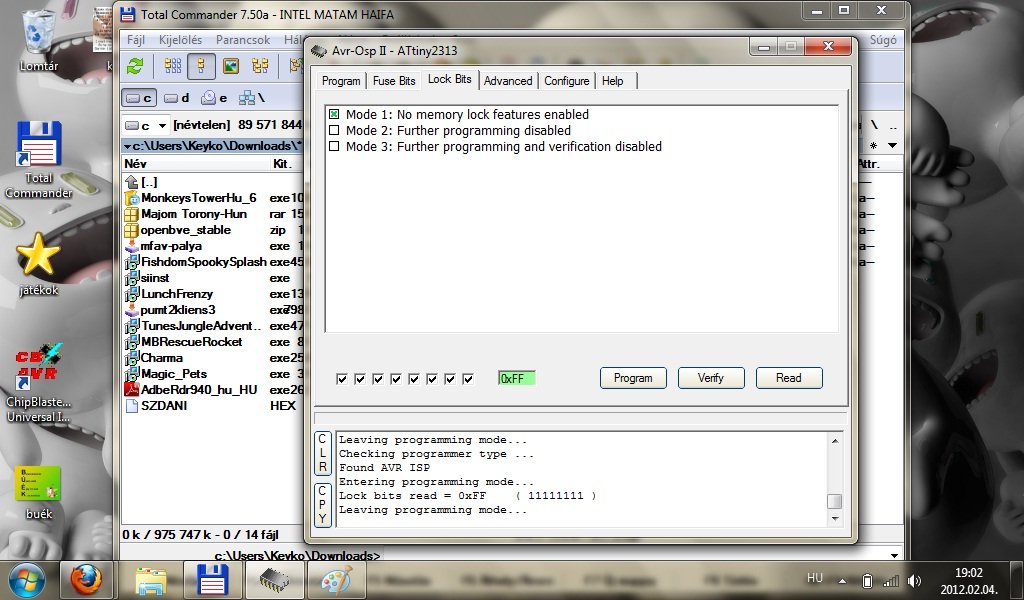Screen dimensions: 1024x600
Task: Show the directory tree view icon
Action: coord(260,66)
